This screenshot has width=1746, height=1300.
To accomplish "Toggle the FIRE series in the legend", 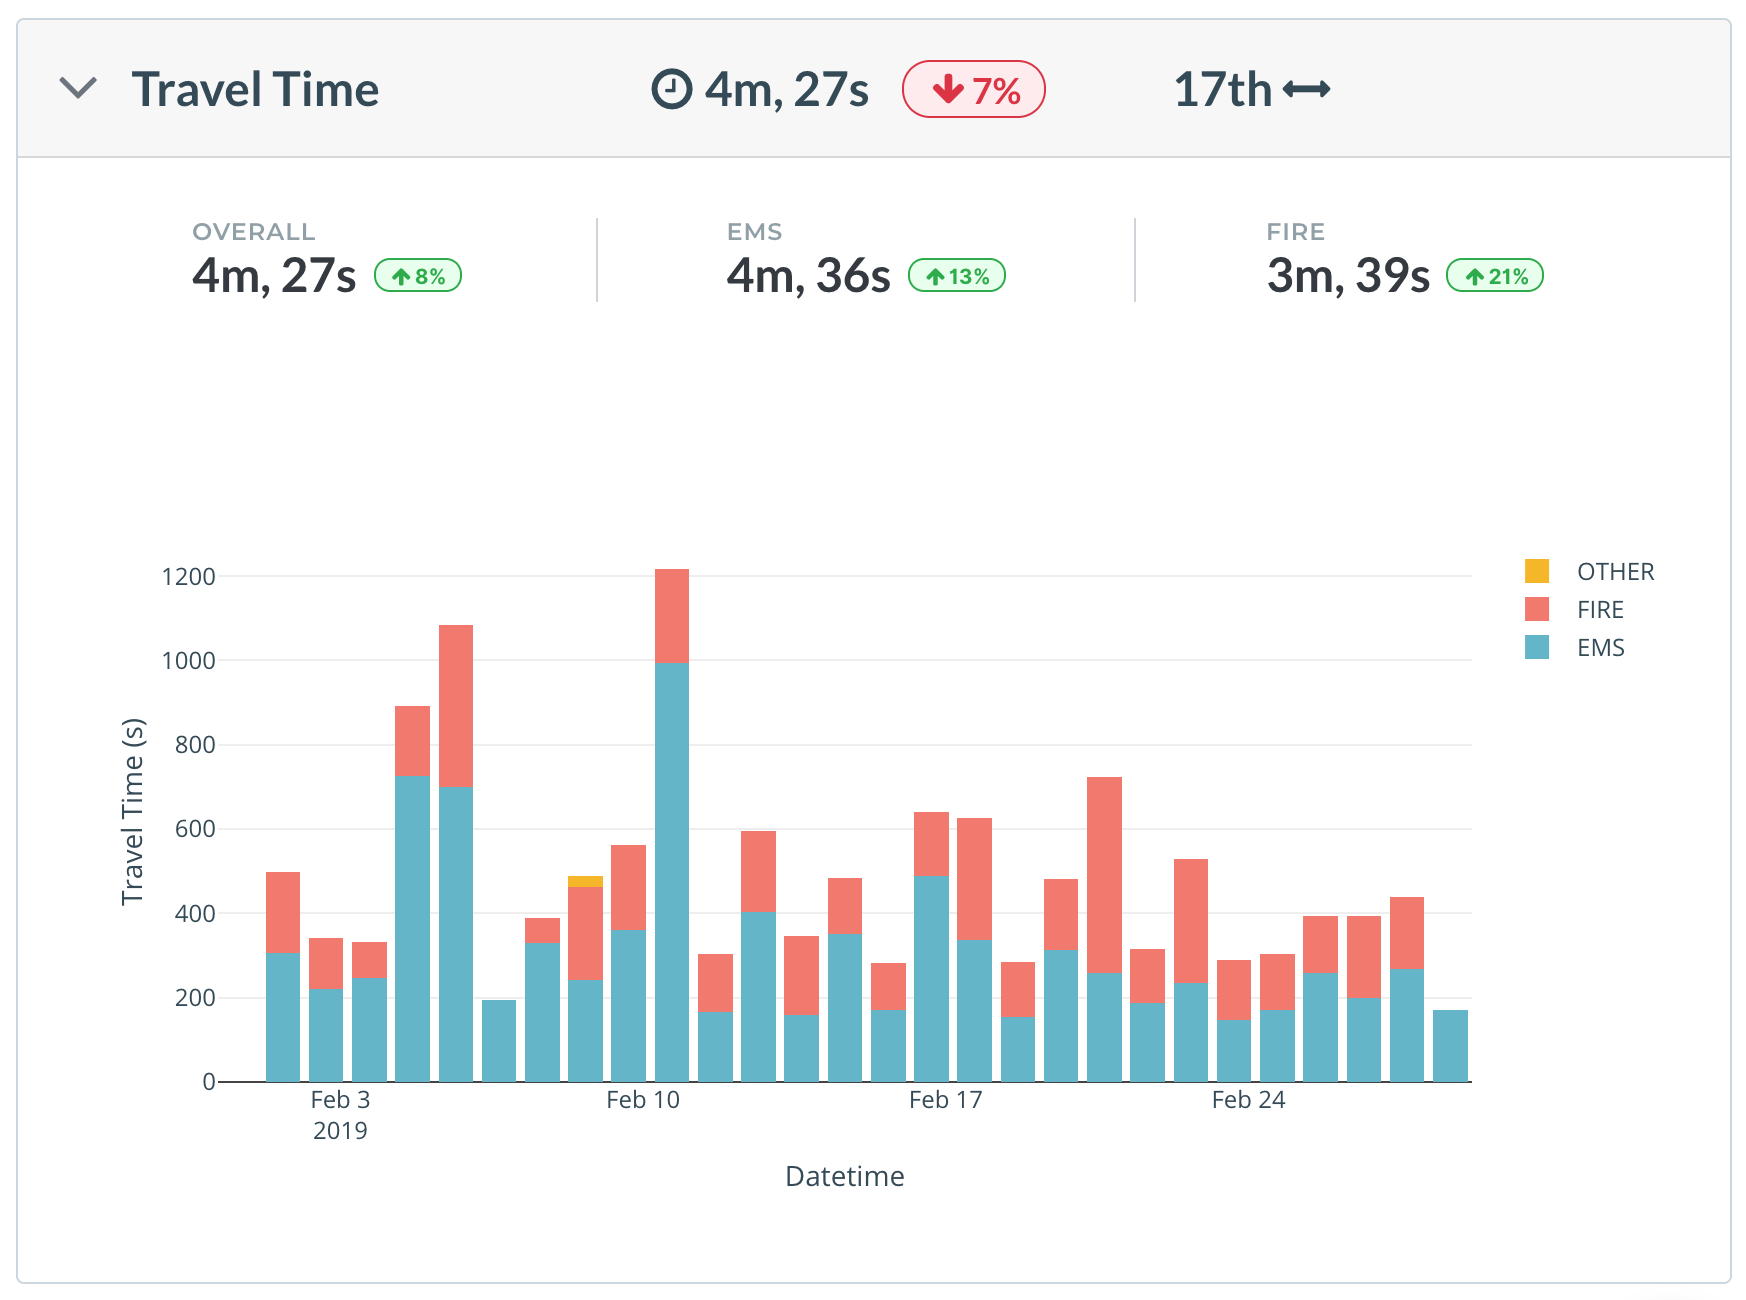I will tap(1599, 610).
